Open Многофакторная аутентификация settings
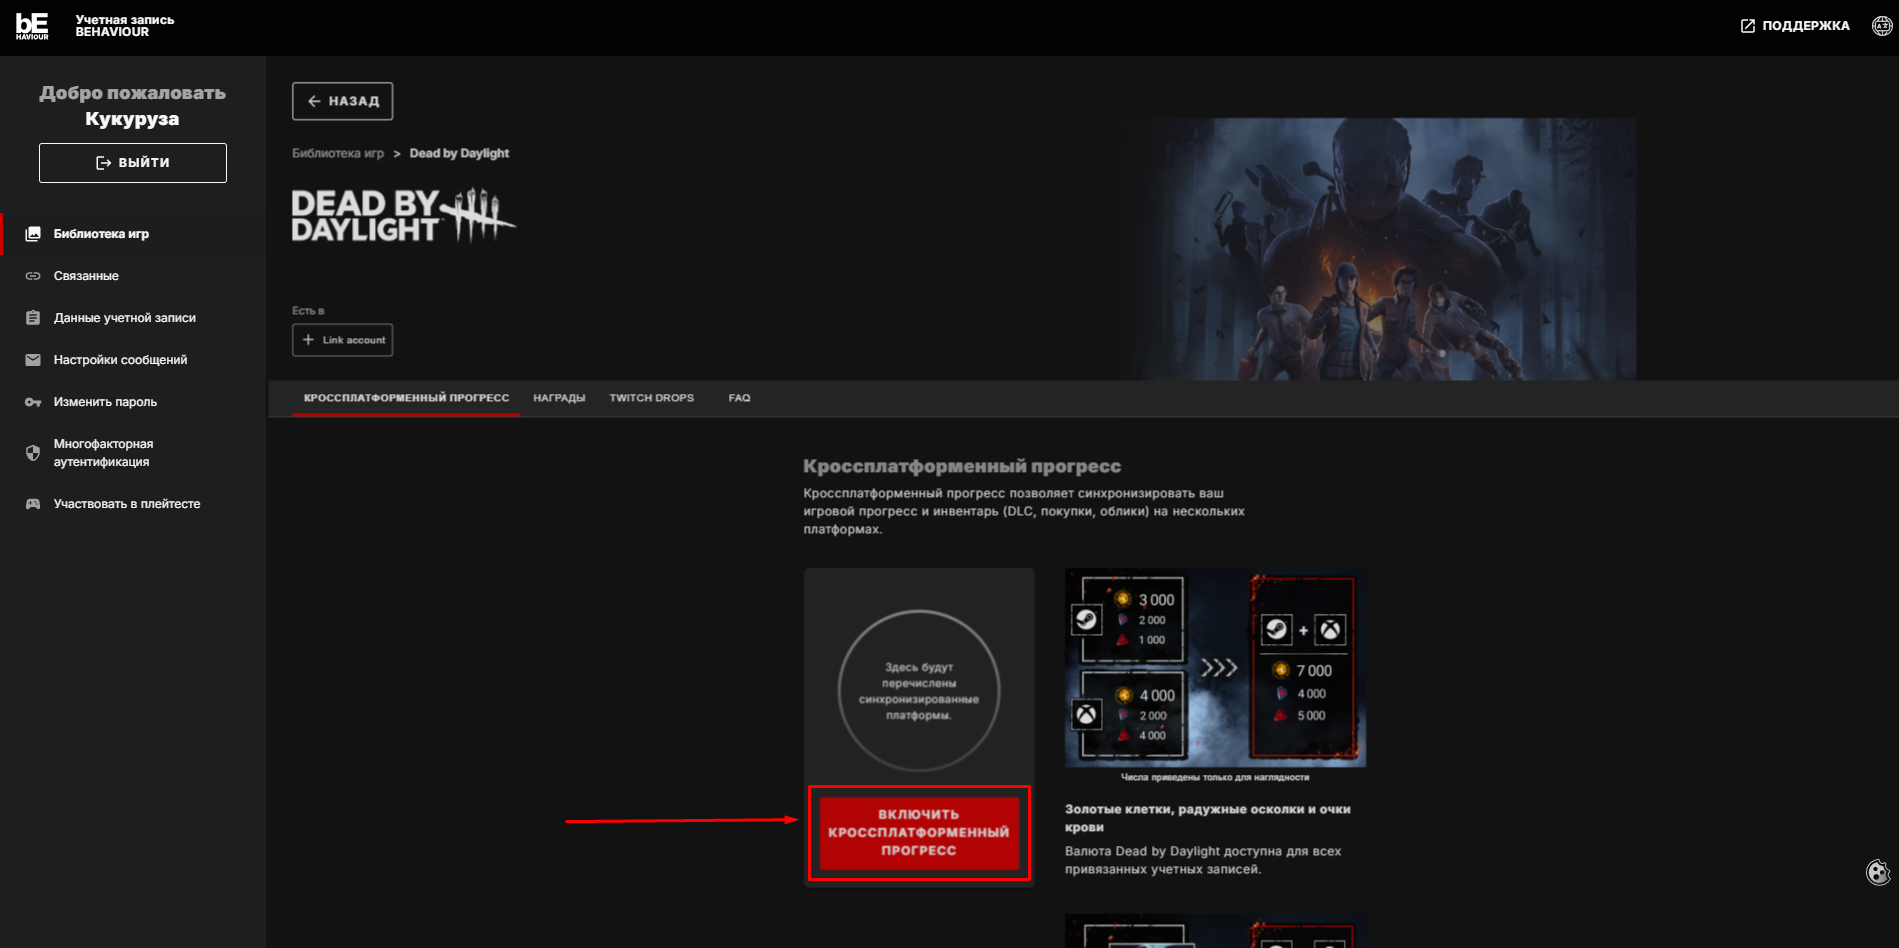This screenshot has height=948, width=1899. [x=133, y=453]
